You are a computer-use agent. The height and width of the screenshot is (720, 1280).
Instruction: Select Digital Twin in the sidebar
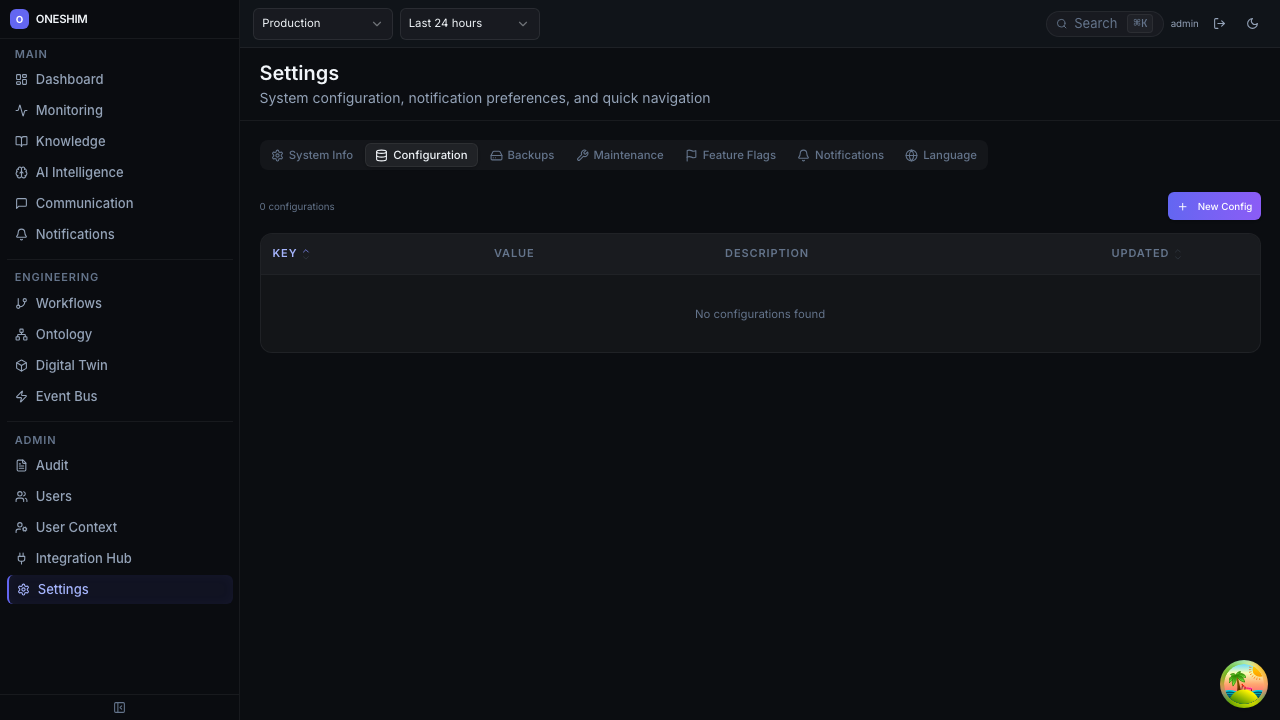(x=71, y=365)
